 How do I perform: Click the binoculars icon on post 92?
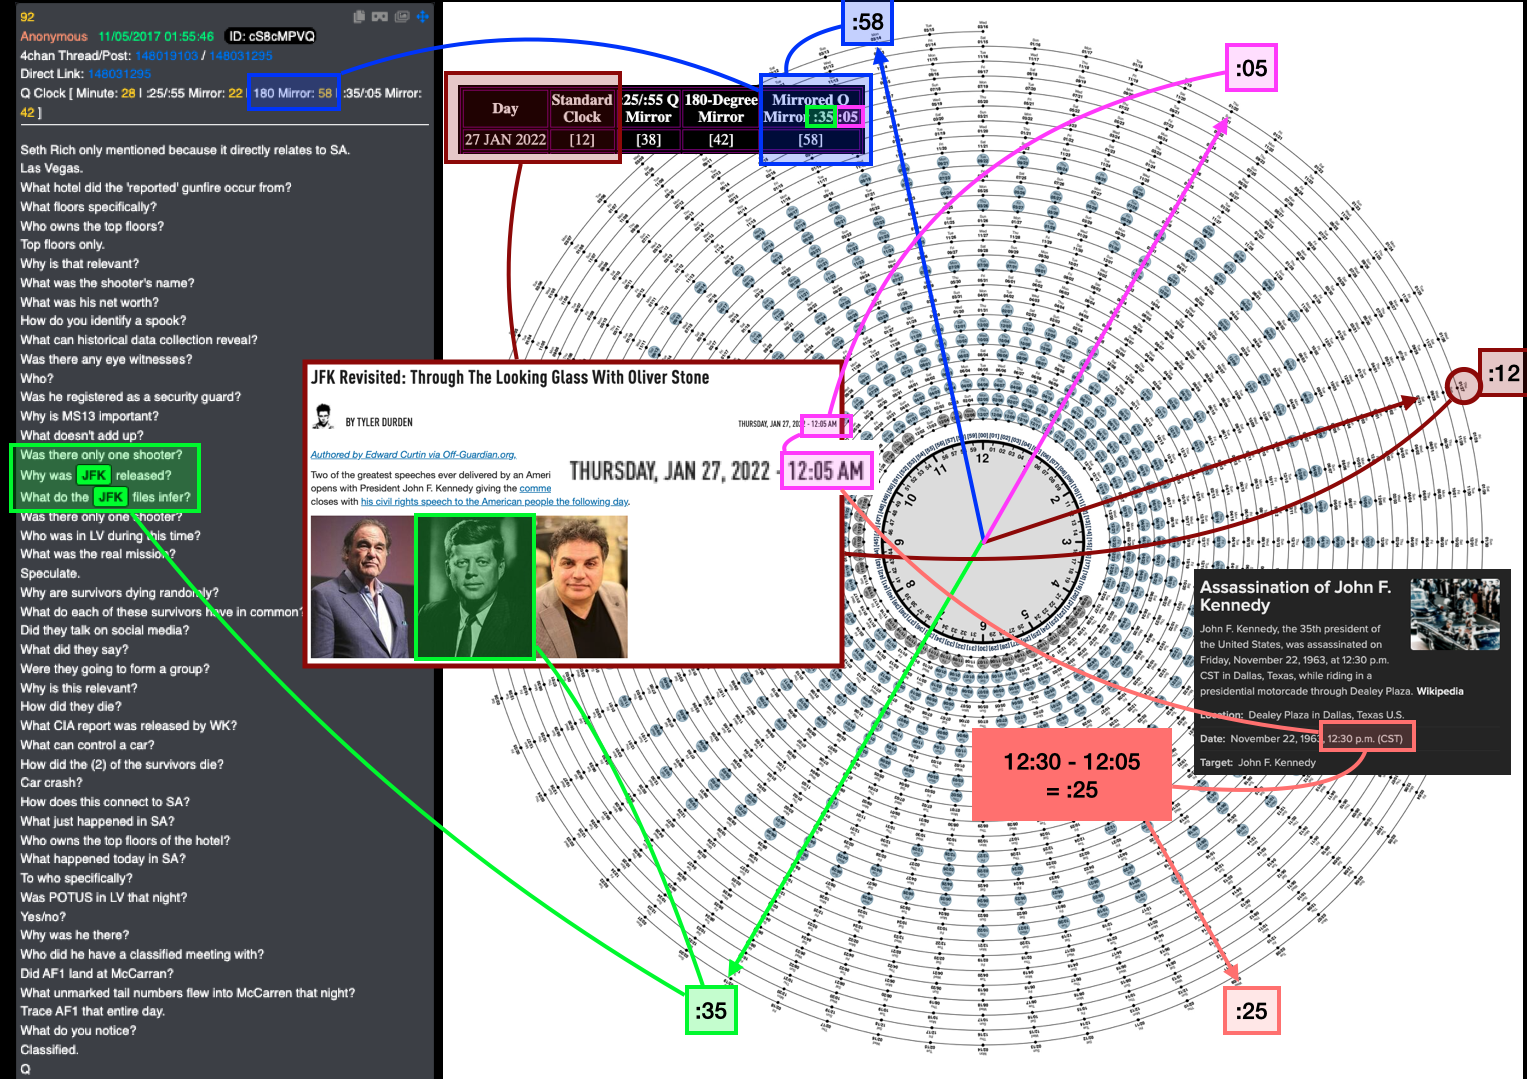pyautogui.click(x=380, y=16)
